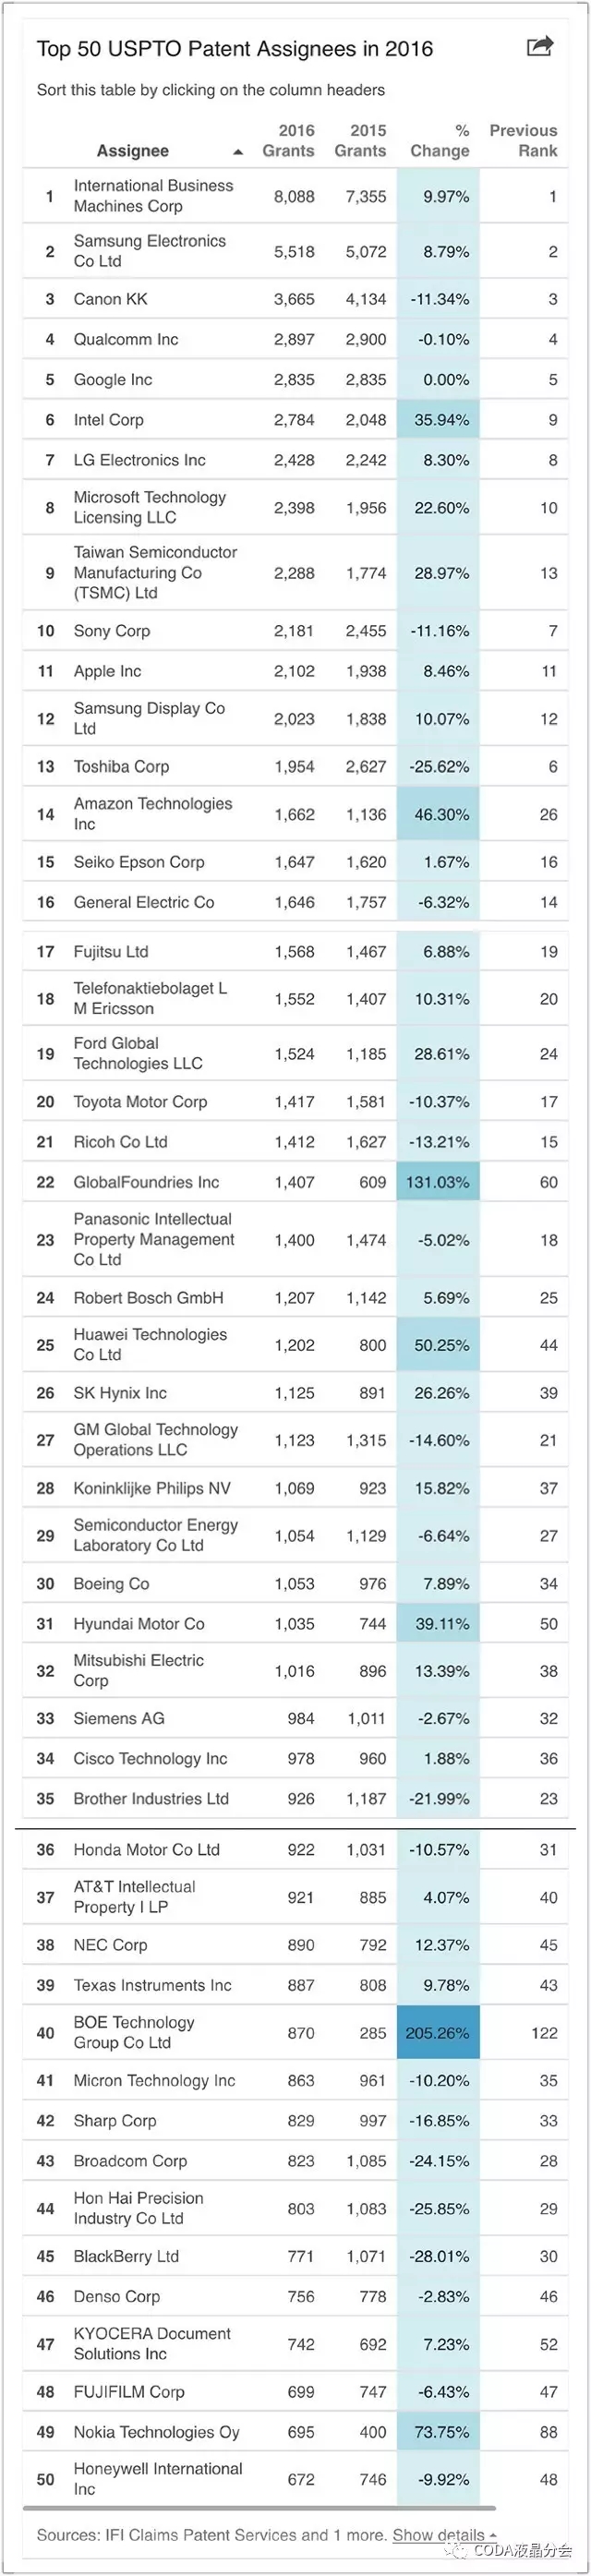This screenshot has width=591, height=2576.
Task: Select the International Business Machines Corp row
Action: click(153, 196)
